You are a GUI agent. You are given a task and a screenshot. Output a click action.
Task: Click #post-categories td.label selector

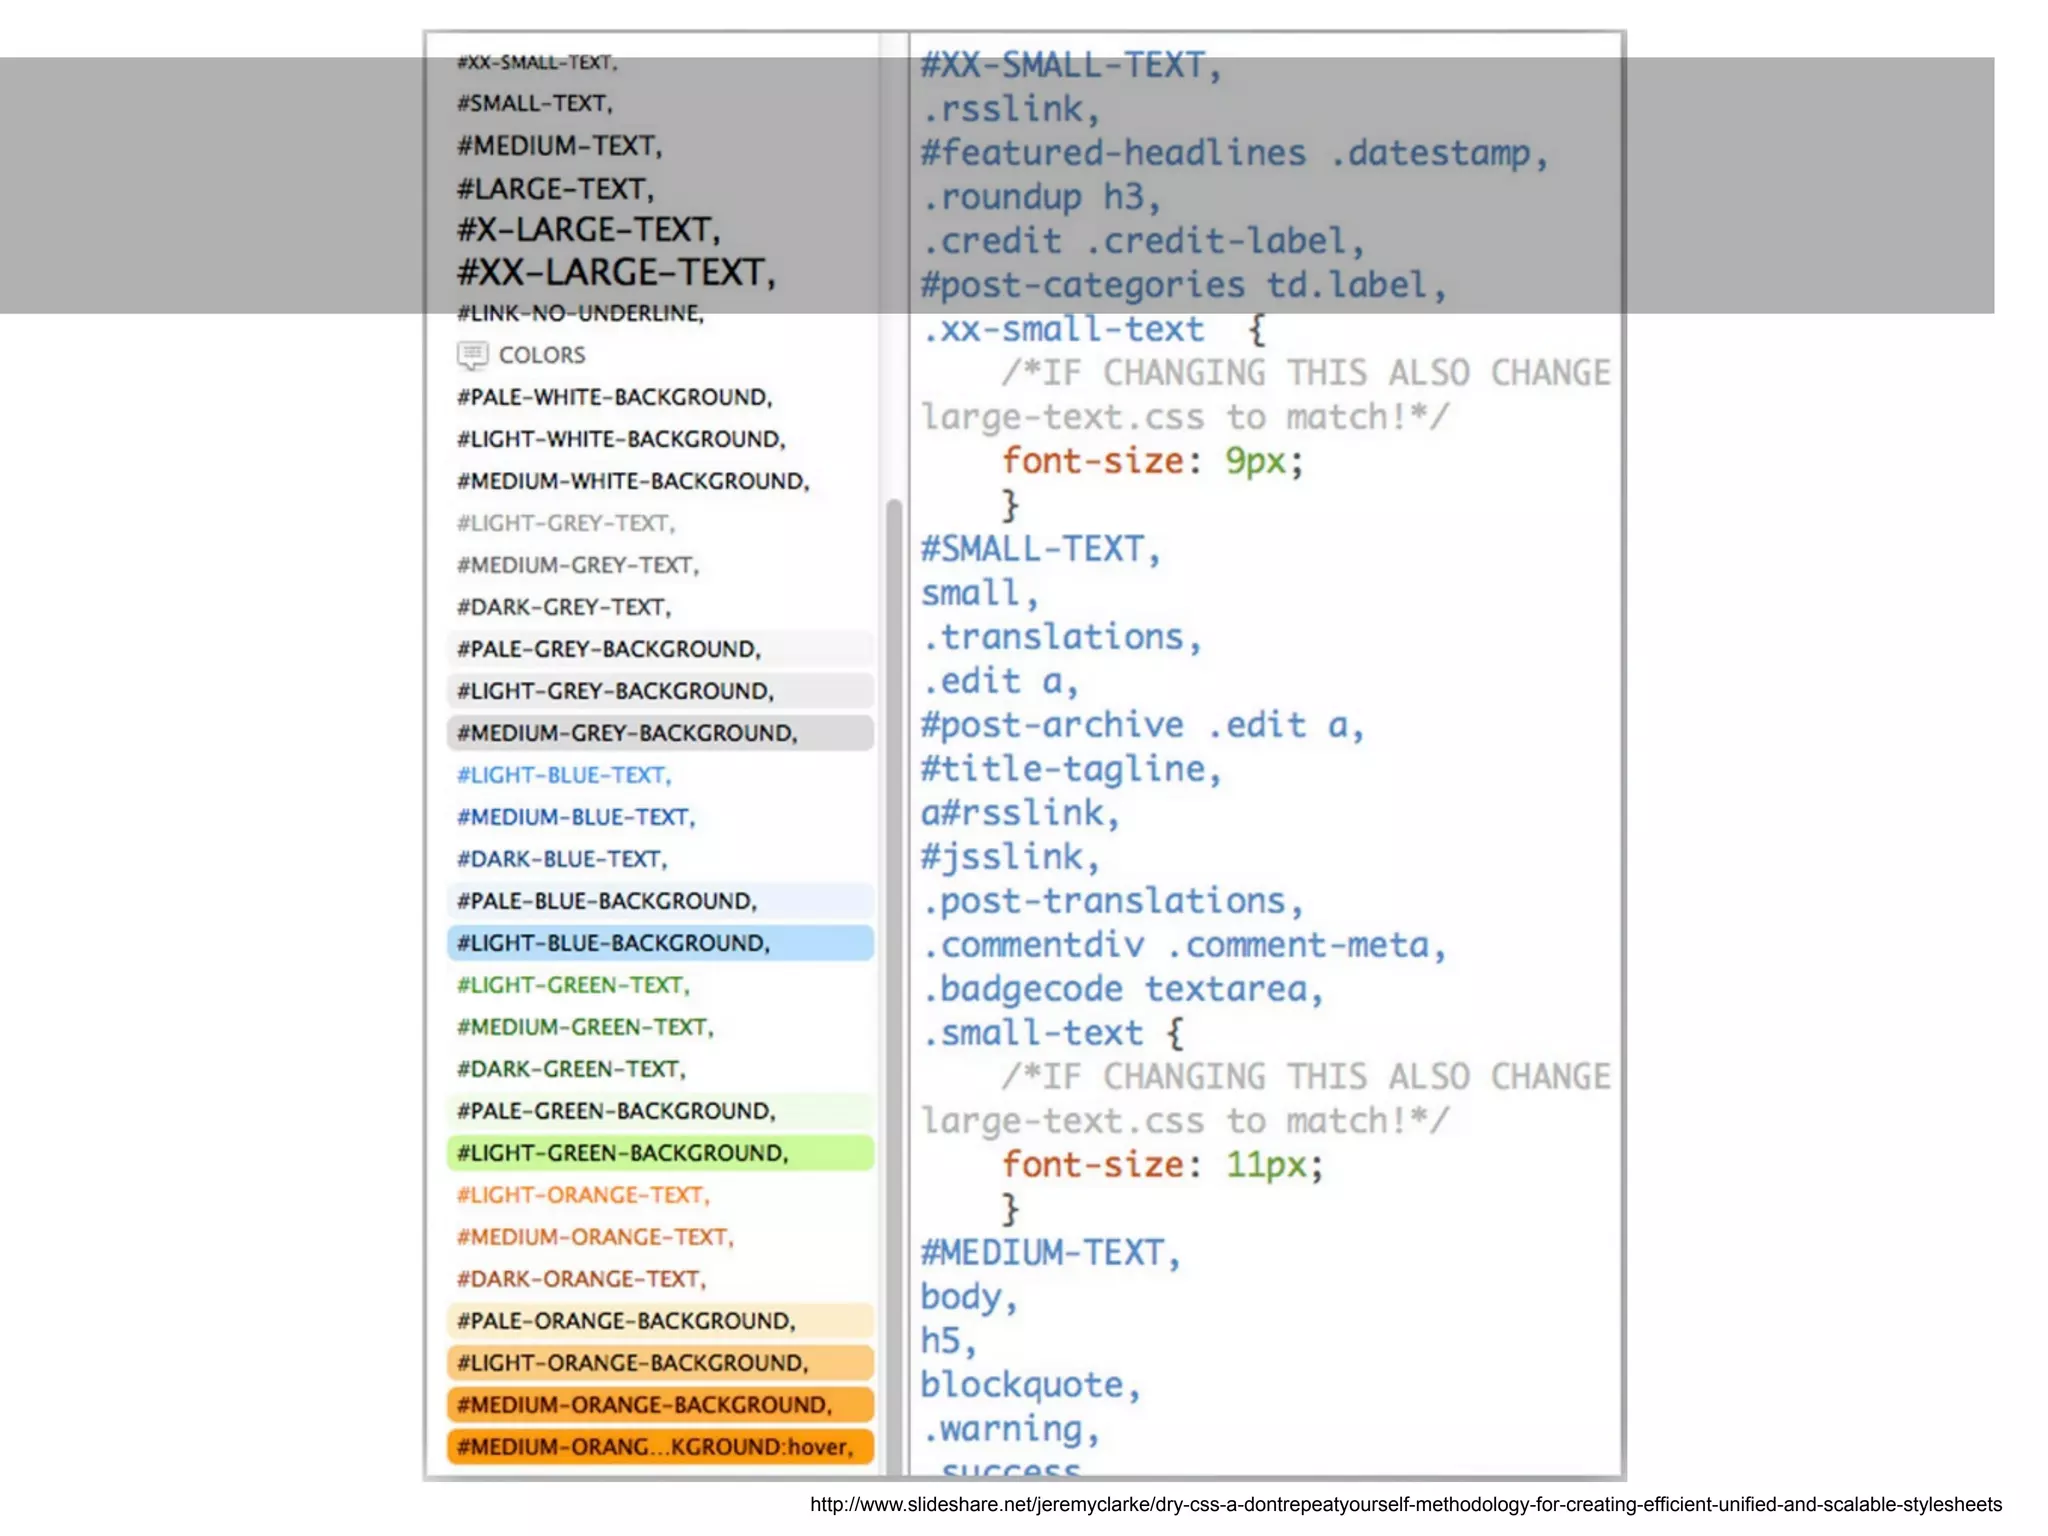pyautogui.click(x=1183, y=285)
